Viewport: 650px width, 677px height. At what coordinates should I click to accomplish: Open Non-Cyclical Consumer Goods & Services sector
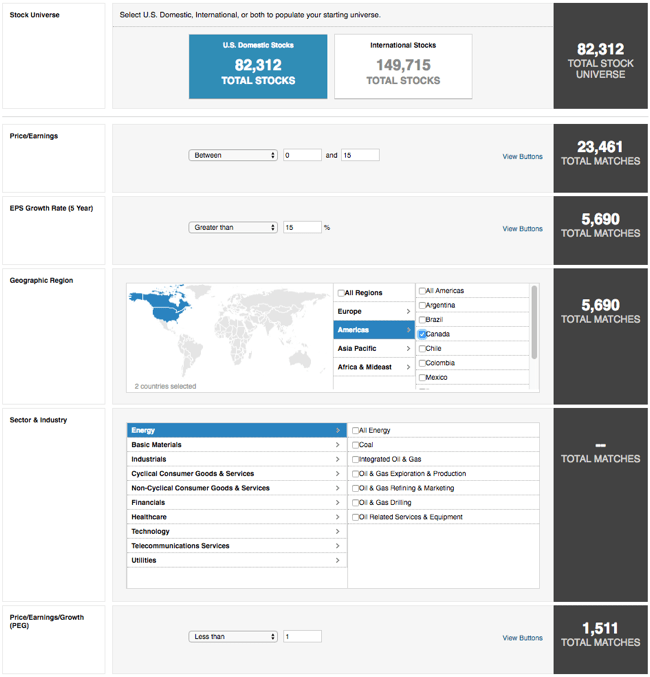pyautogui.click(x=237, y=488)
